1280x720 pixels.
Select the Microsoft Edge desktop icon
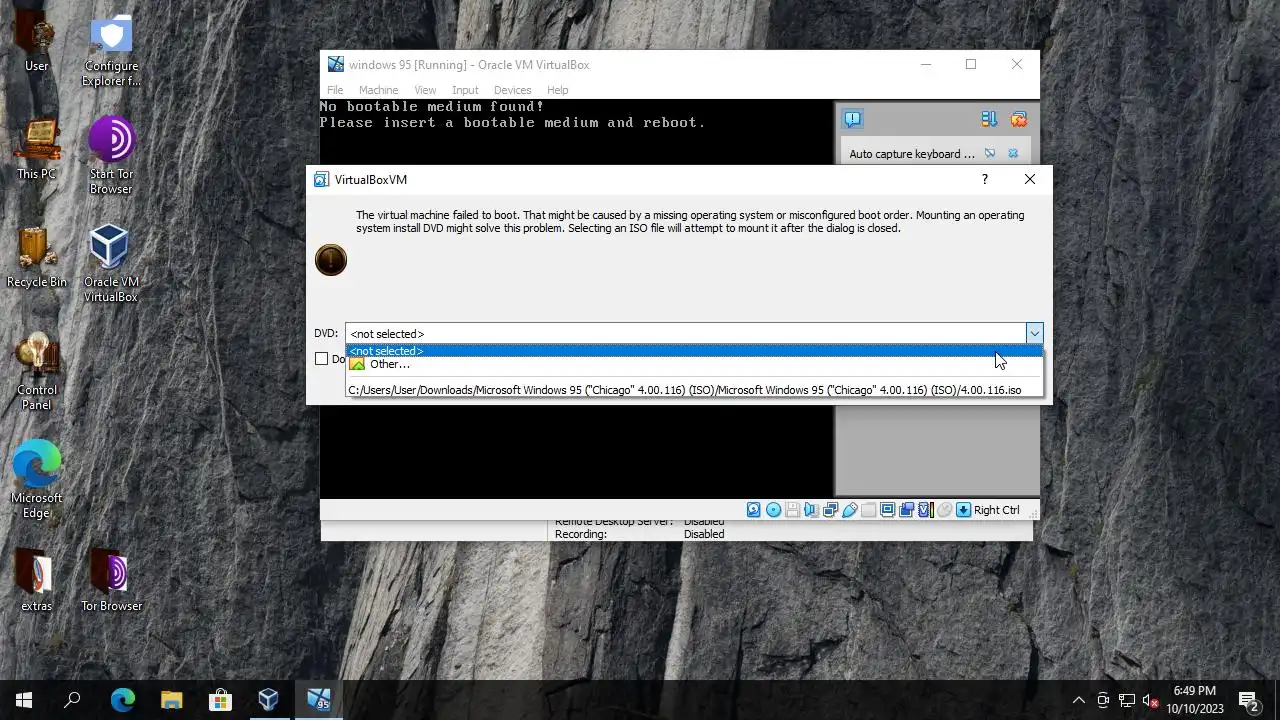pos(37,481)
